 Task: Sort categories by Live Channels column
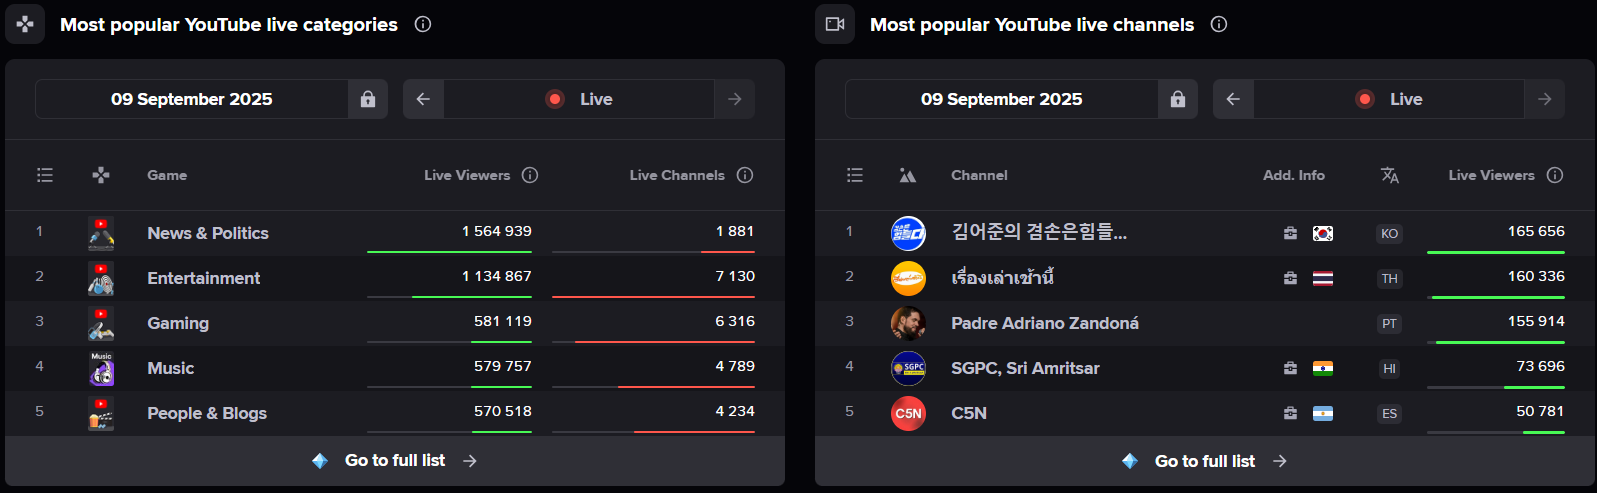click(676, 175)
